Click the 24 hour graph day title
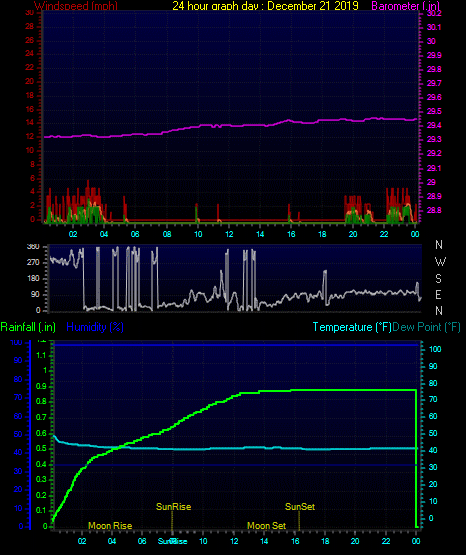 click(265, 6)
